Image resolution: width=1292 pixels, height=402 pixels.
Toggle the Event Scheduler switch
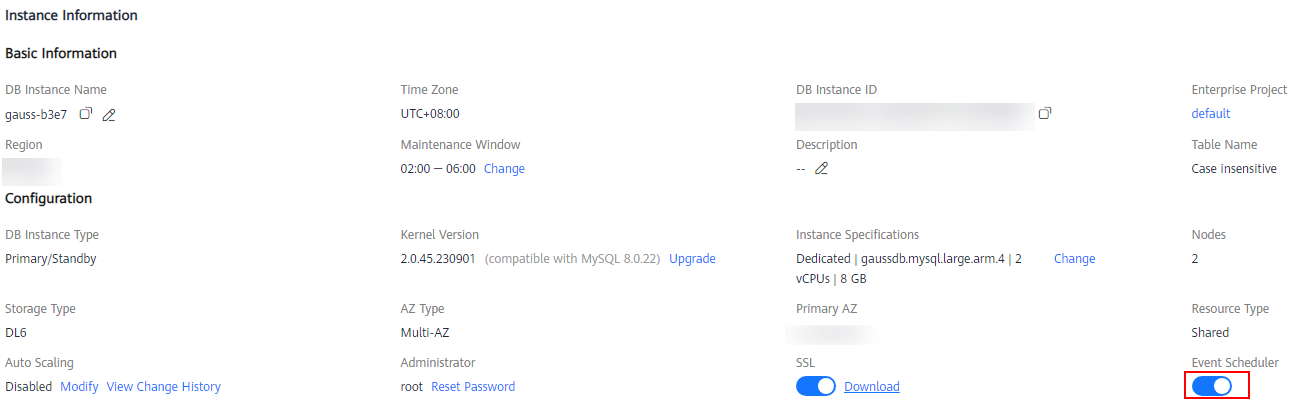1212,386
